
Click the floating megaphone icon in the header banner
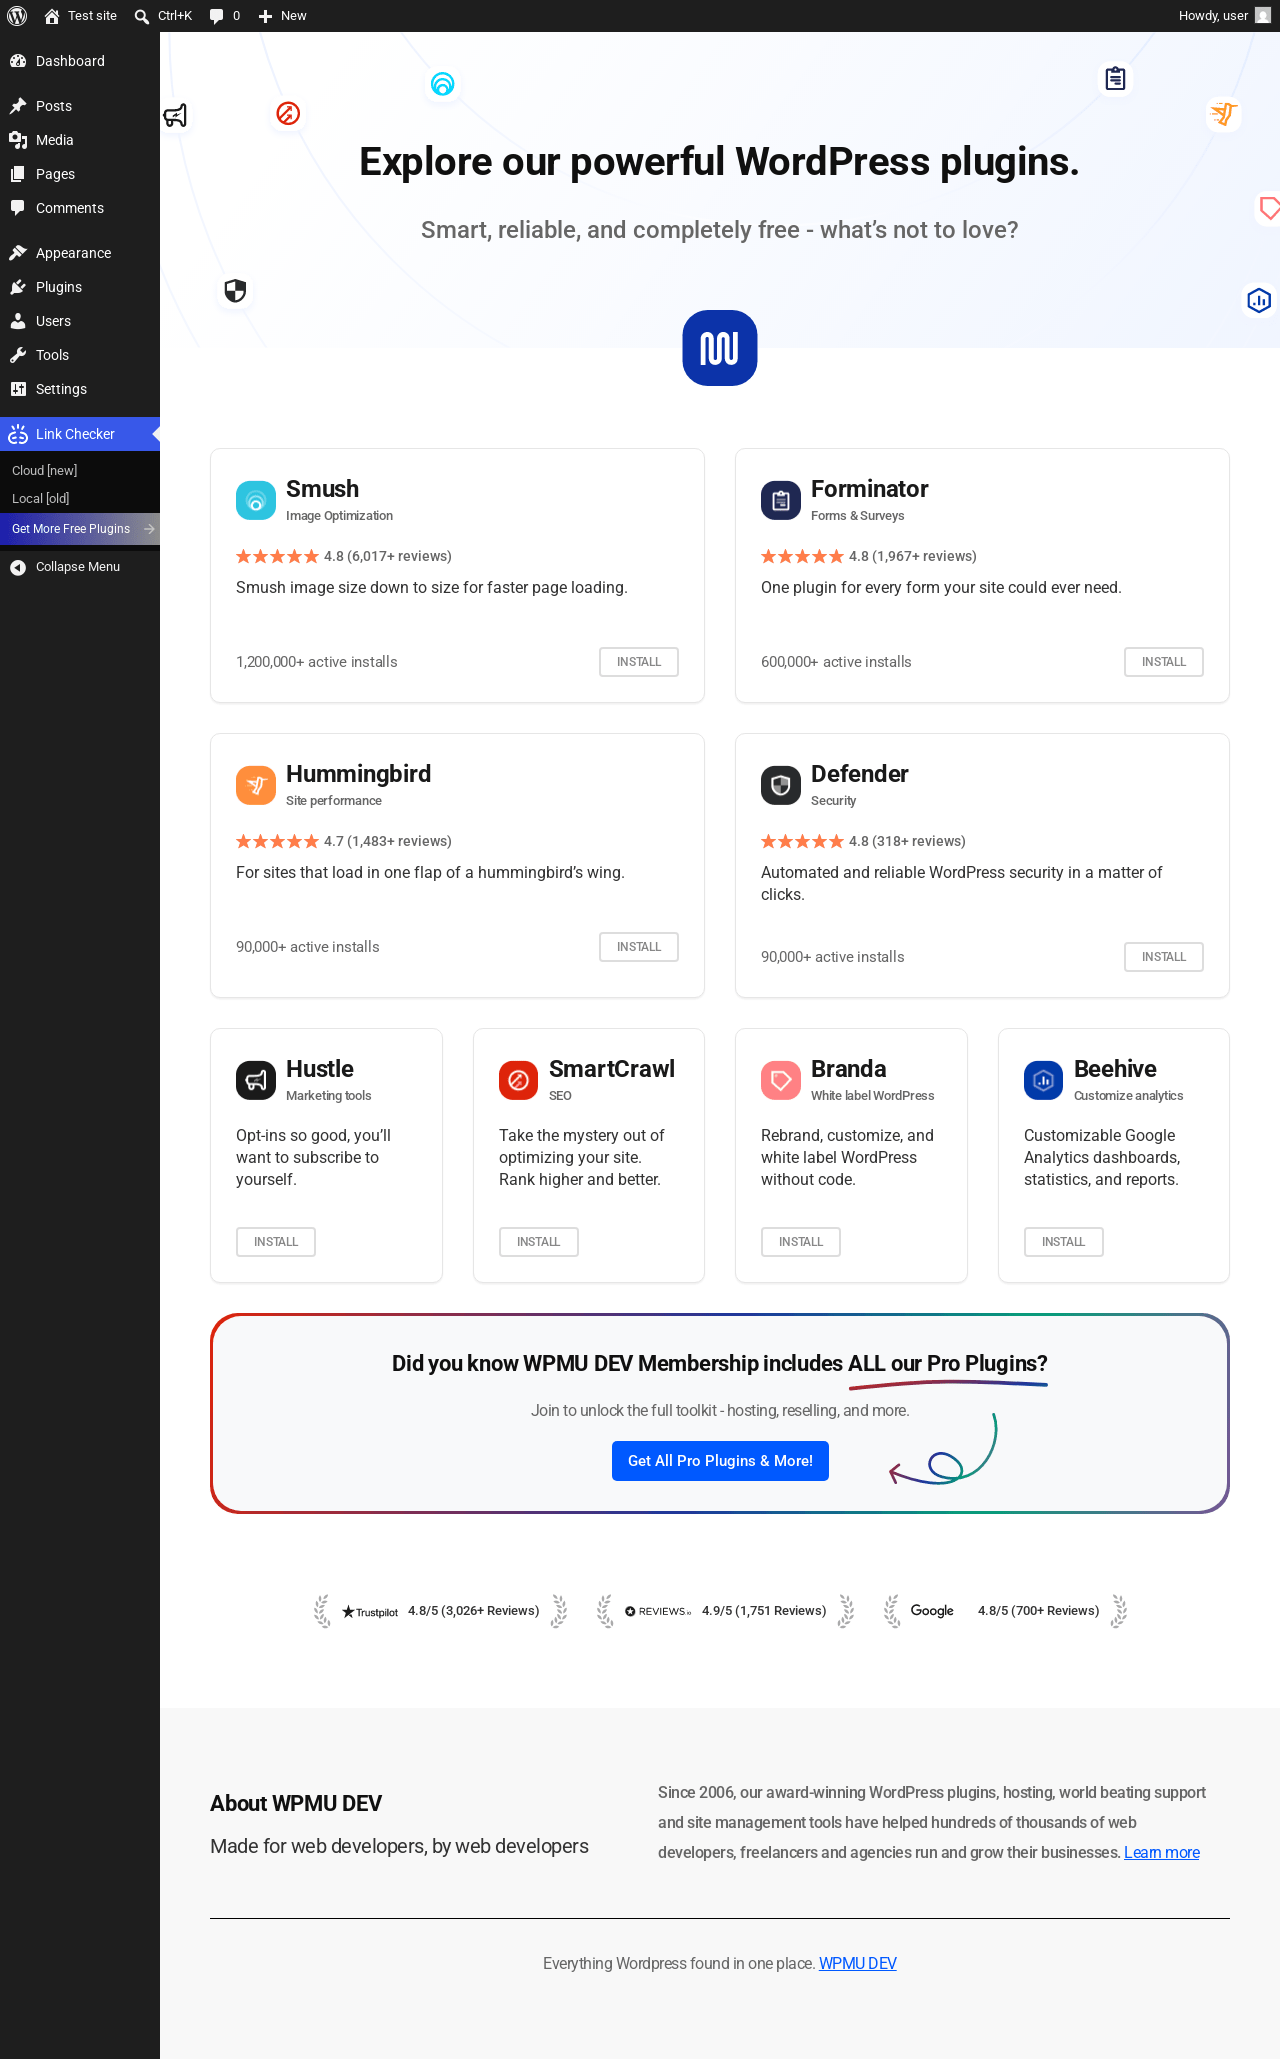coord(175,116)
